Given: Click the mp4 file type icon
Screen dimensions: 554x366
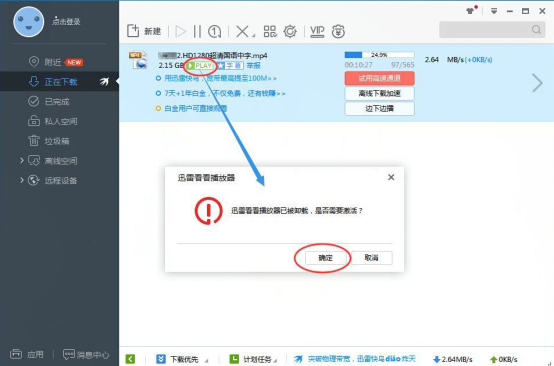Looking at the screenshot, I should (x=138, y=60).
